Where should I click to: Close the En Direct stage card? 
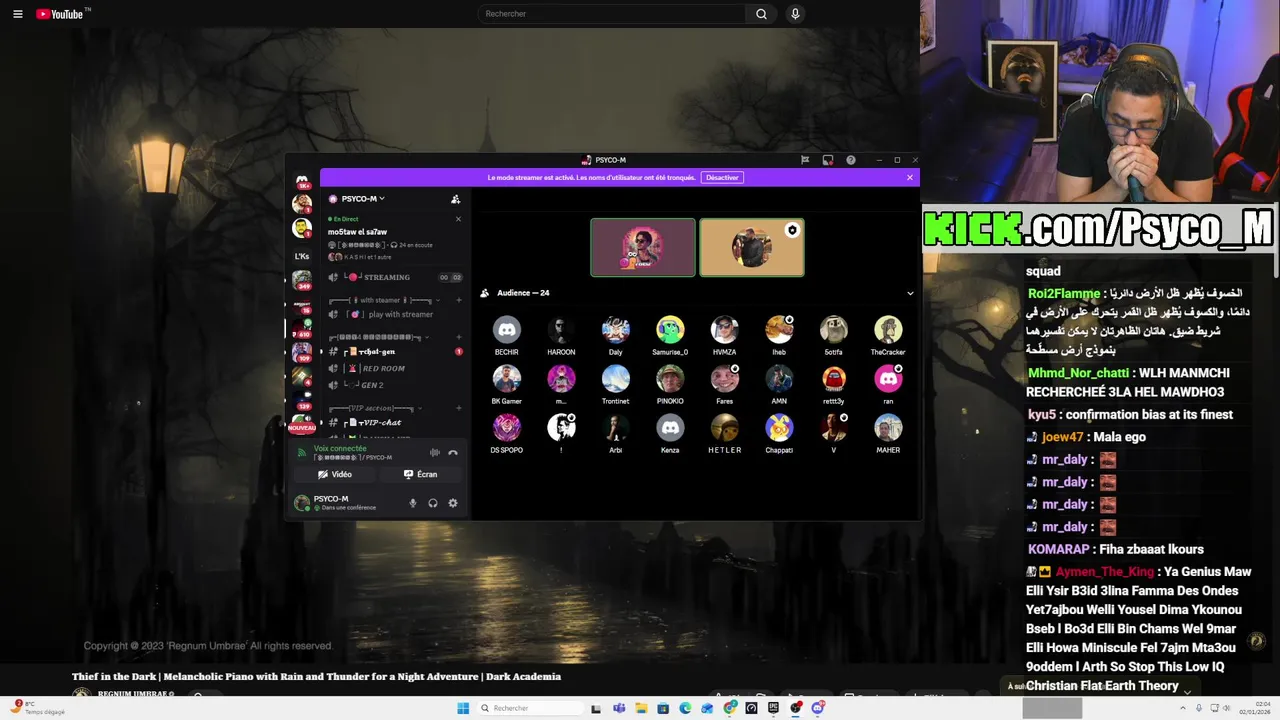tap(458, 219)
